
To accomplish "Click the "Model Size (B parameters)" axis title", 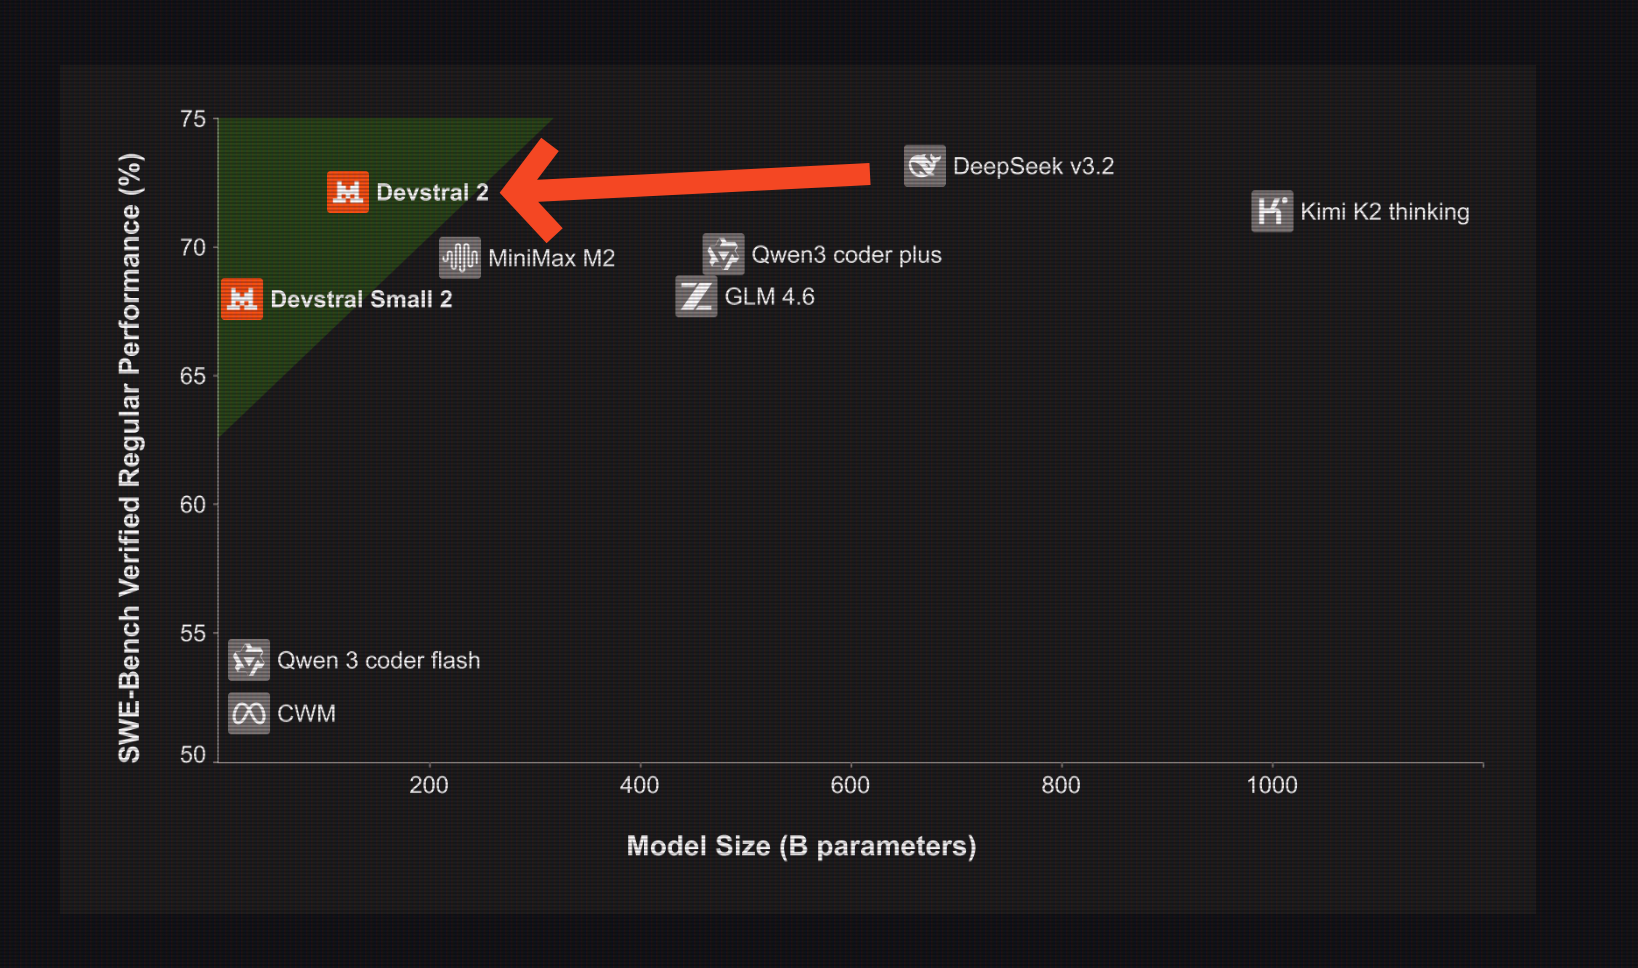I will click(801, 846).
